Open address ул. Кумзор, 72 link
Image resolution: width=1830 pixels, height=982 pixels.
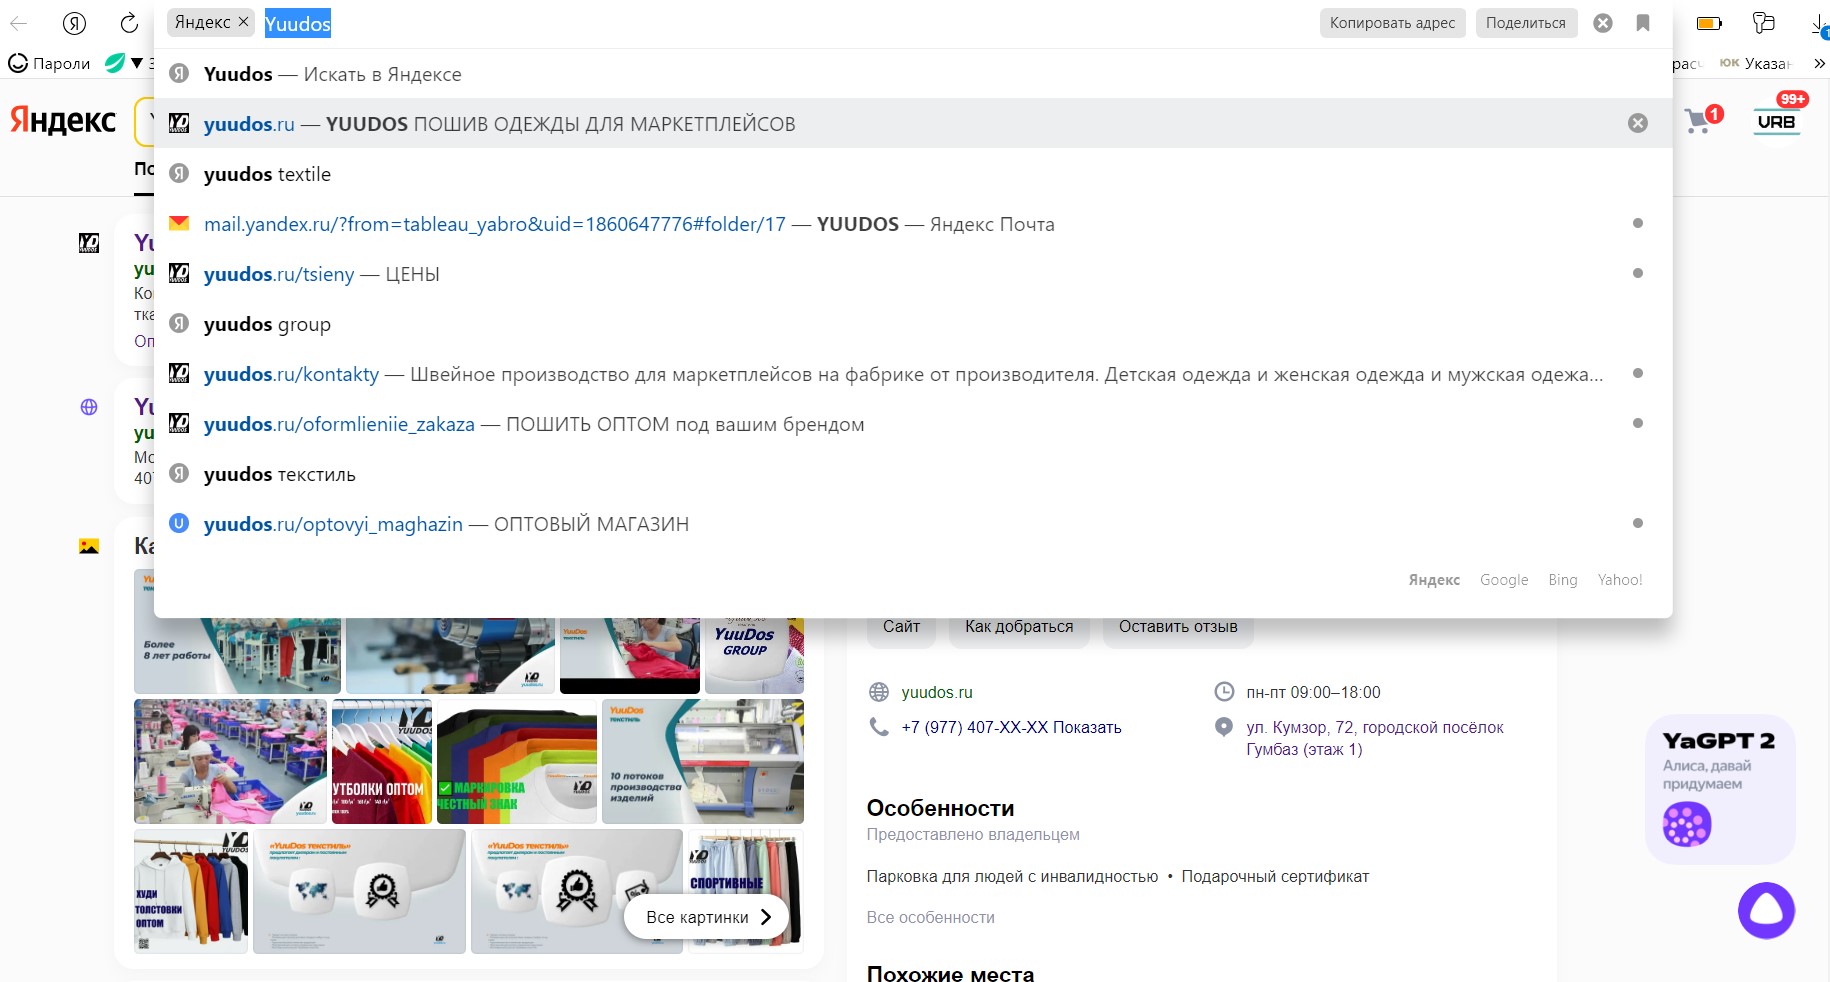pos(1374,738)
